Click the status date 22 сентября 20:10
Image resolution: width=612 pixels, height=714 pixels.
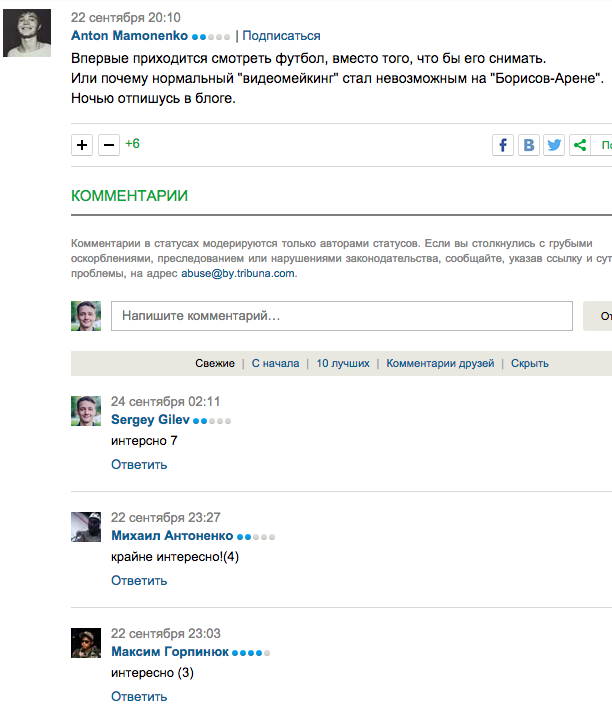tap(126, 17)
